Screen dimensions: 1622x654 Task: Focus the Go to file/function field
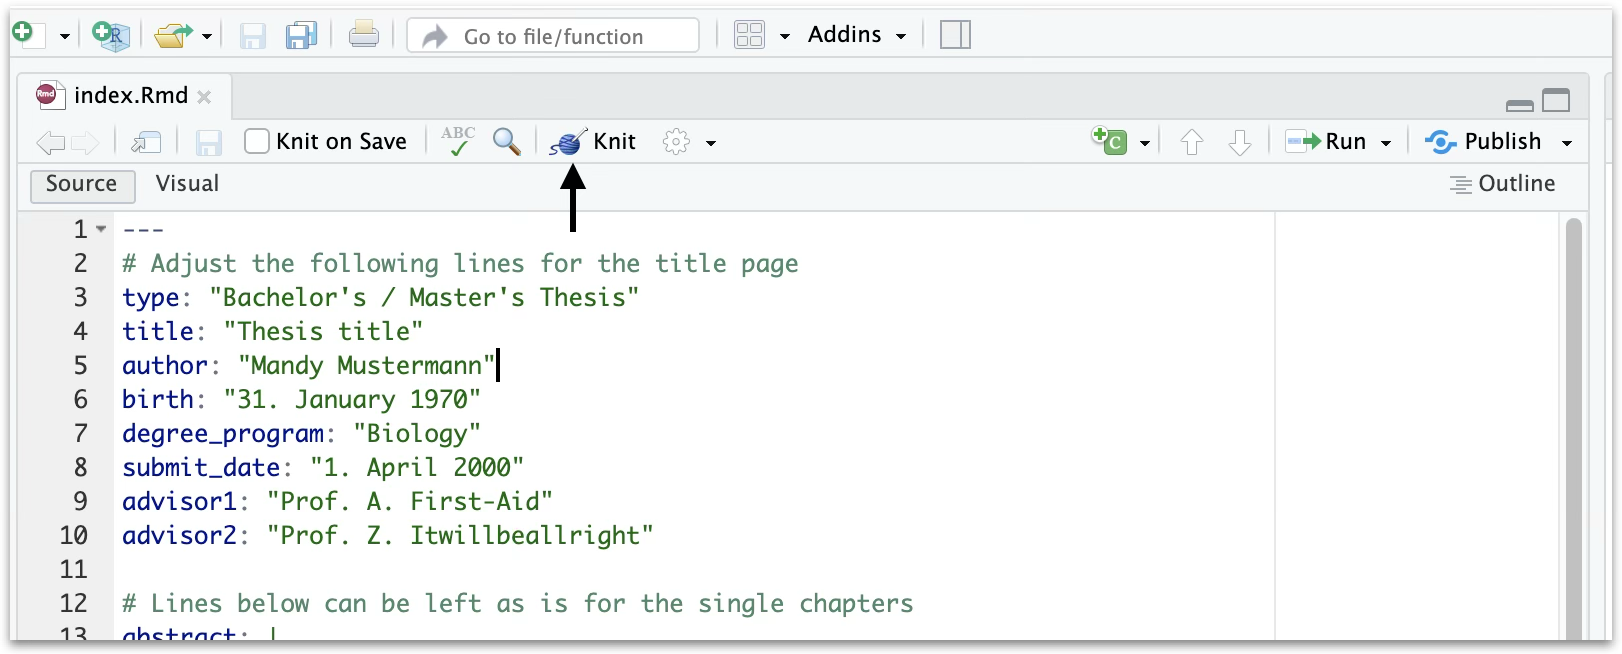coord(553,36)
